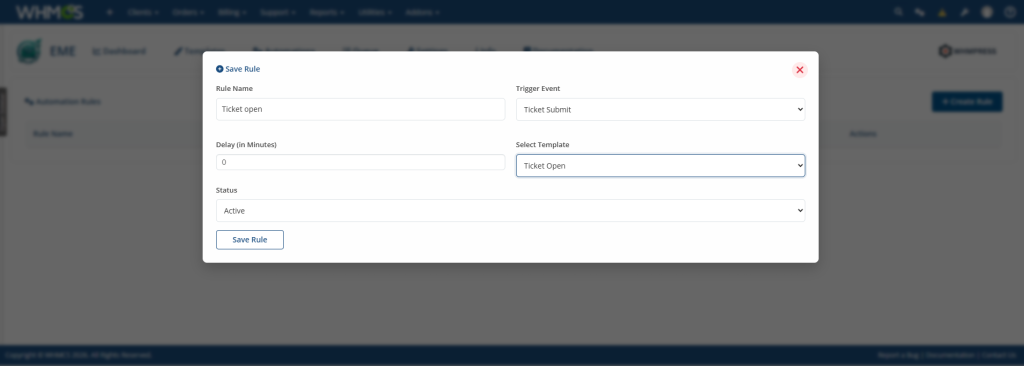Open the Orders menu in navbar
This screenshot has width=1024, height=366.
[189, 12]
